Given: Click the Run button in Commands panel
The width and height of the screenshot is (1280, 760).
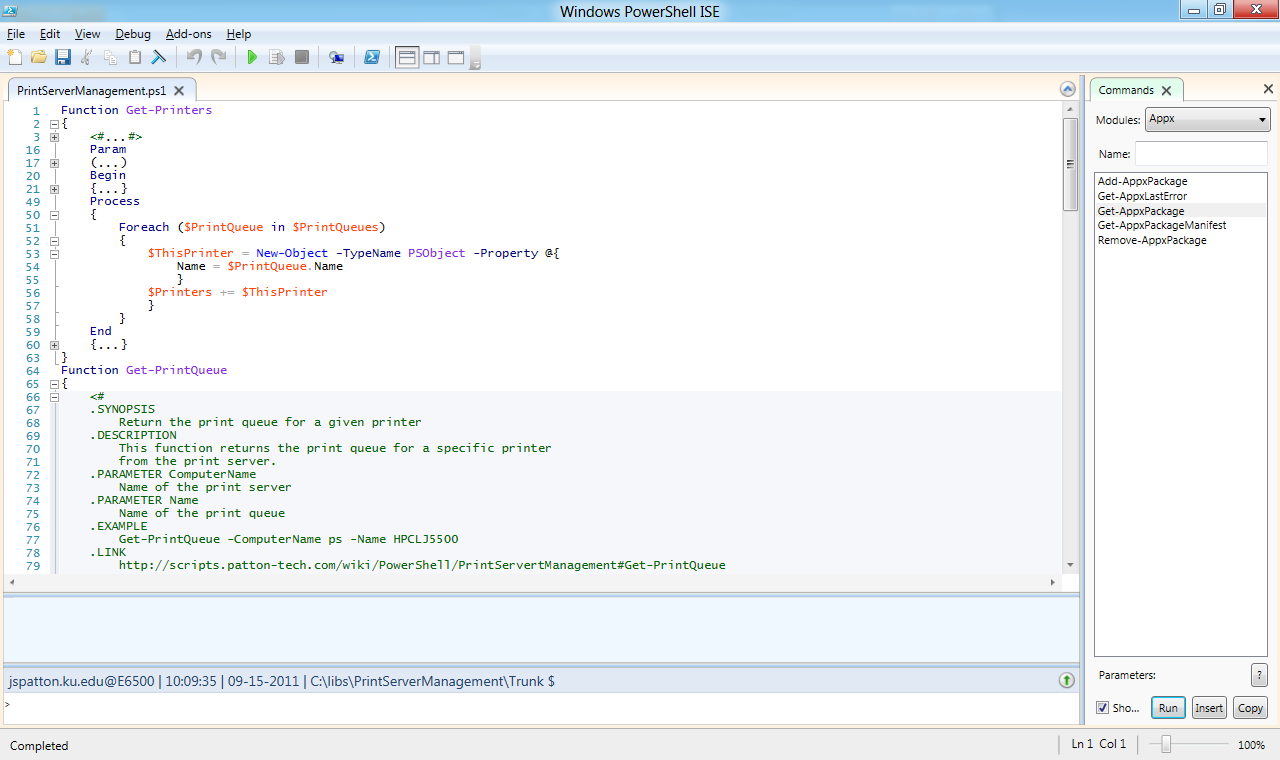Looking at the screenshot, I should 1168,708.
